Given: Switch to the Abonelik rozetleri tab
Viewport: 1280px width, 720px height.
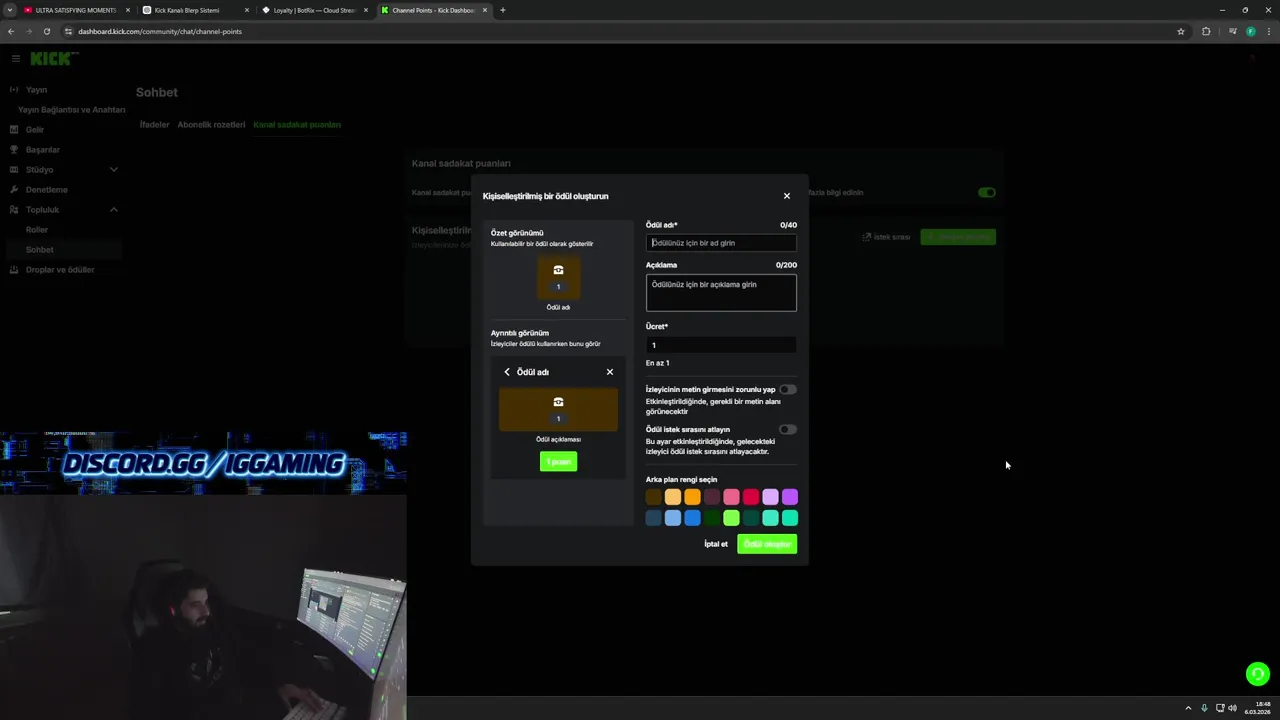Looking at the screenshot, I should (x=211, y=125).
